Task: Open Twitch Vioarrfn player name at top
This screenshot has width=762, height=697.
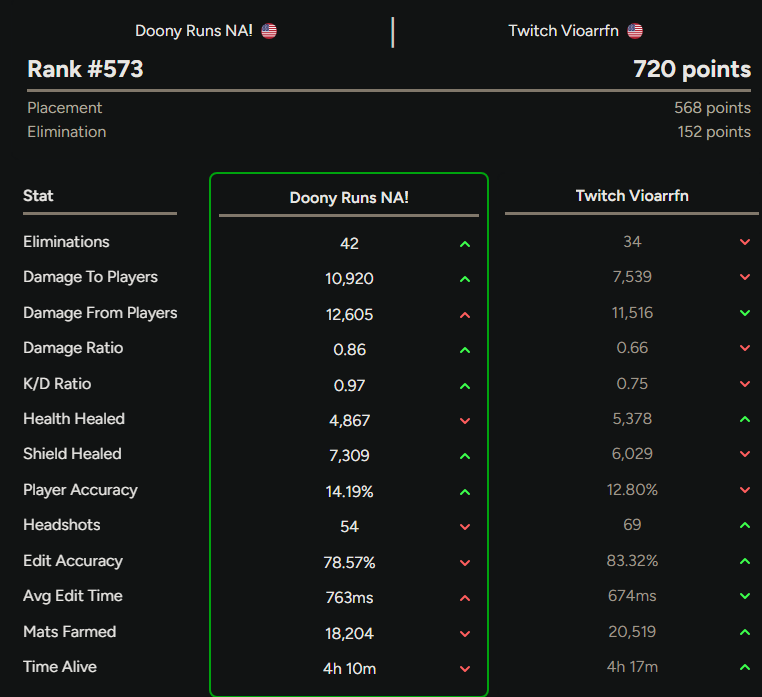Action: [563, 31]
